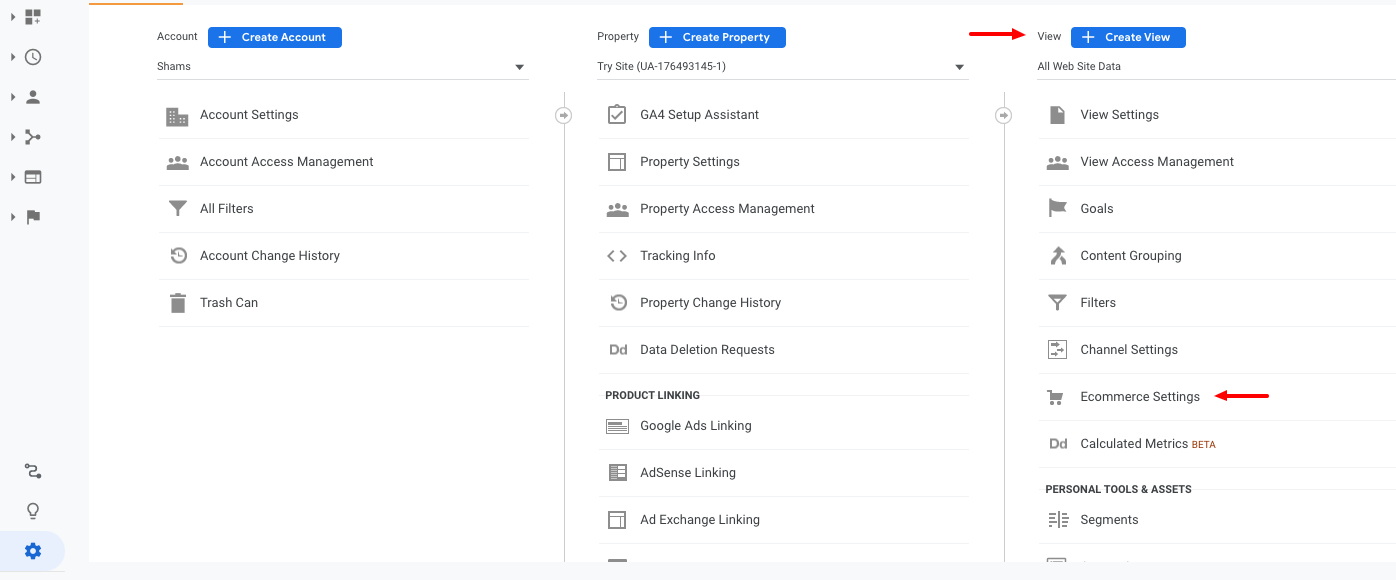Open Tracking Info in the Property column
This screenshot has width=1396, height=580.
(x=677, y=255)
